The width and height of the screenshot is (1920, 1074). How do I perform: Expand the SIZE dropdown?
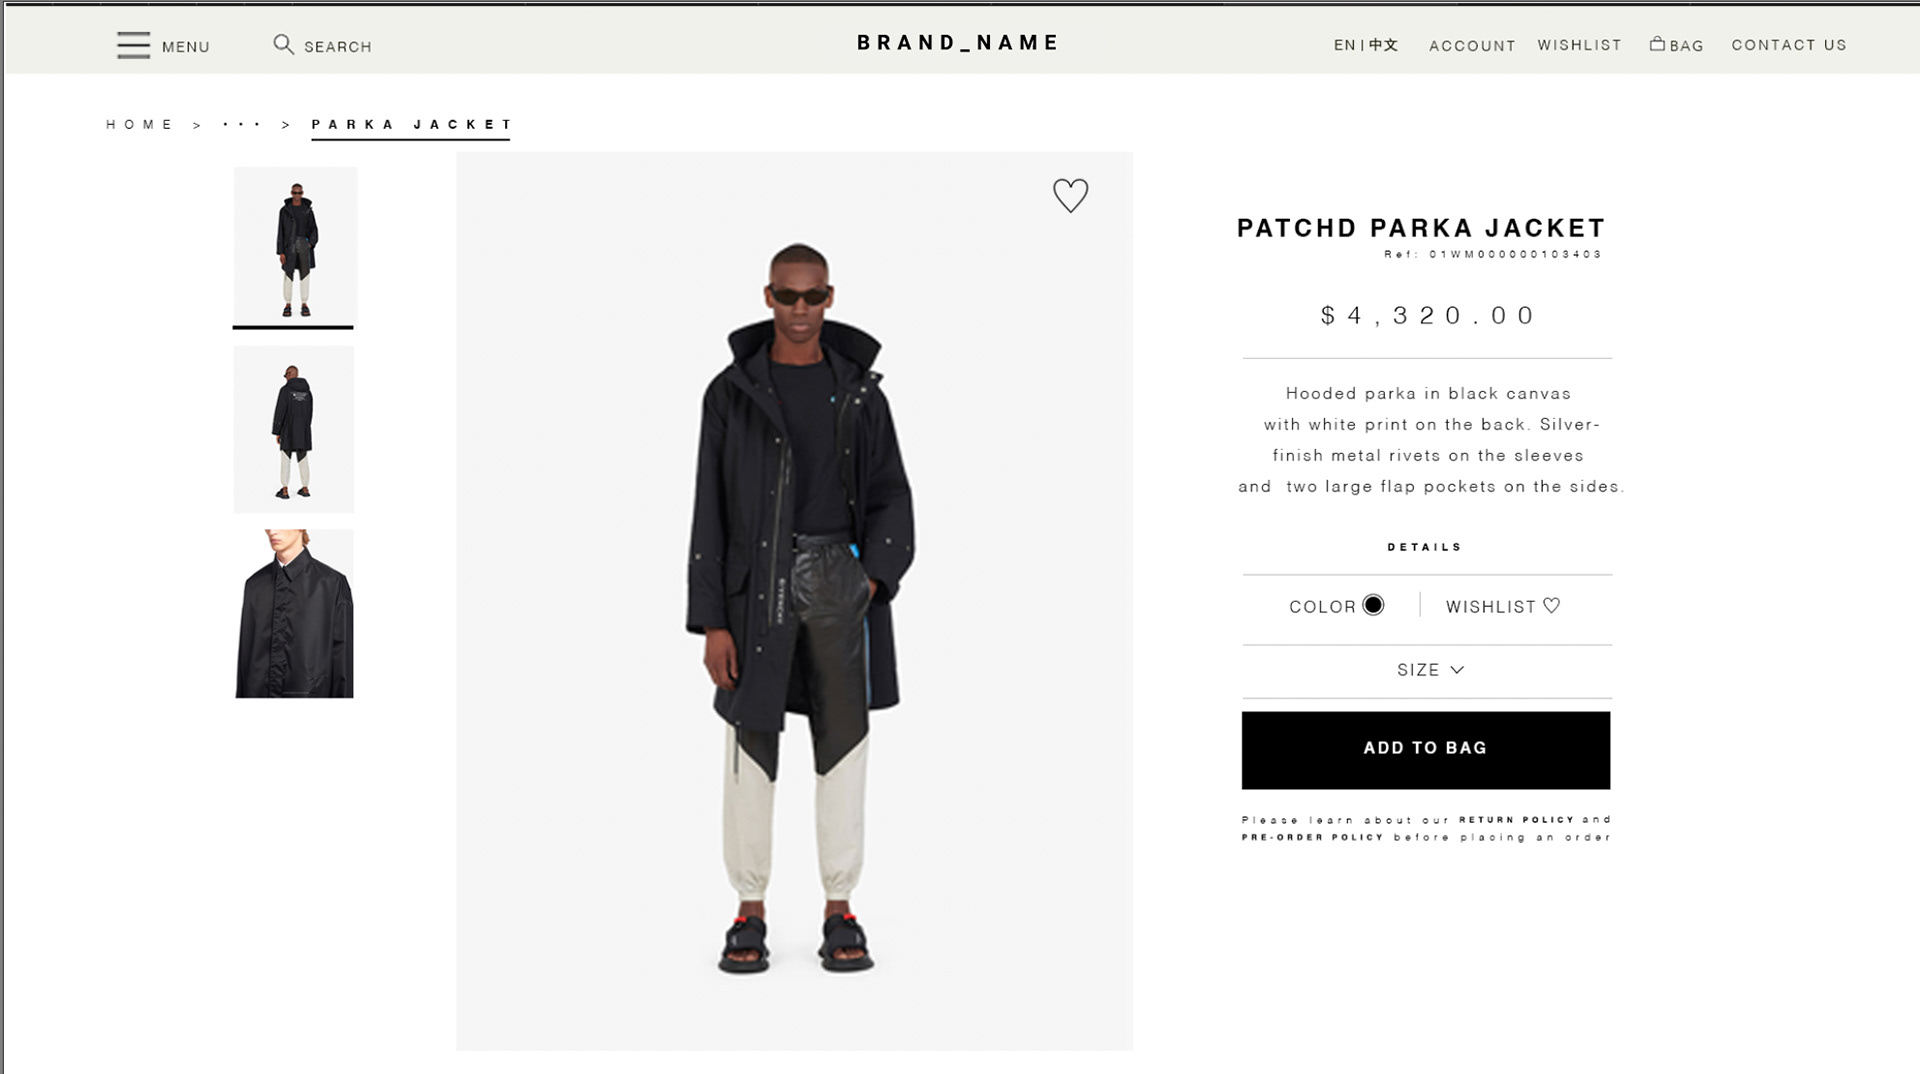(1430, 670)
